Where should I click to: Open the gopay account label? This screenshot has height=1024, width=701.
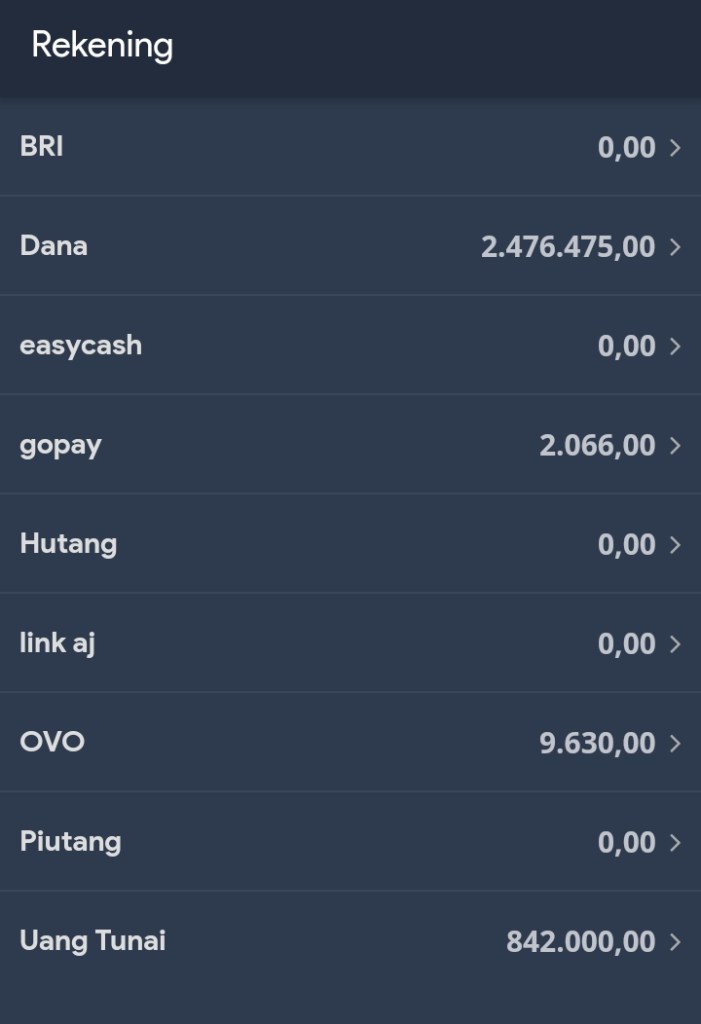tap(61, 445)
